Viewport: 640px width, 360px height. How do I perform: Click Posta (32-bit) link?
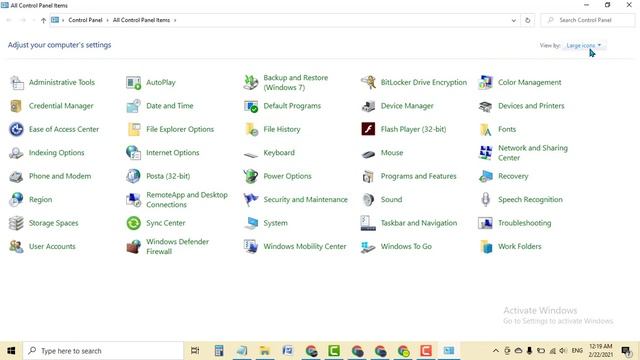pyautogui.click(x=168, y=176)
